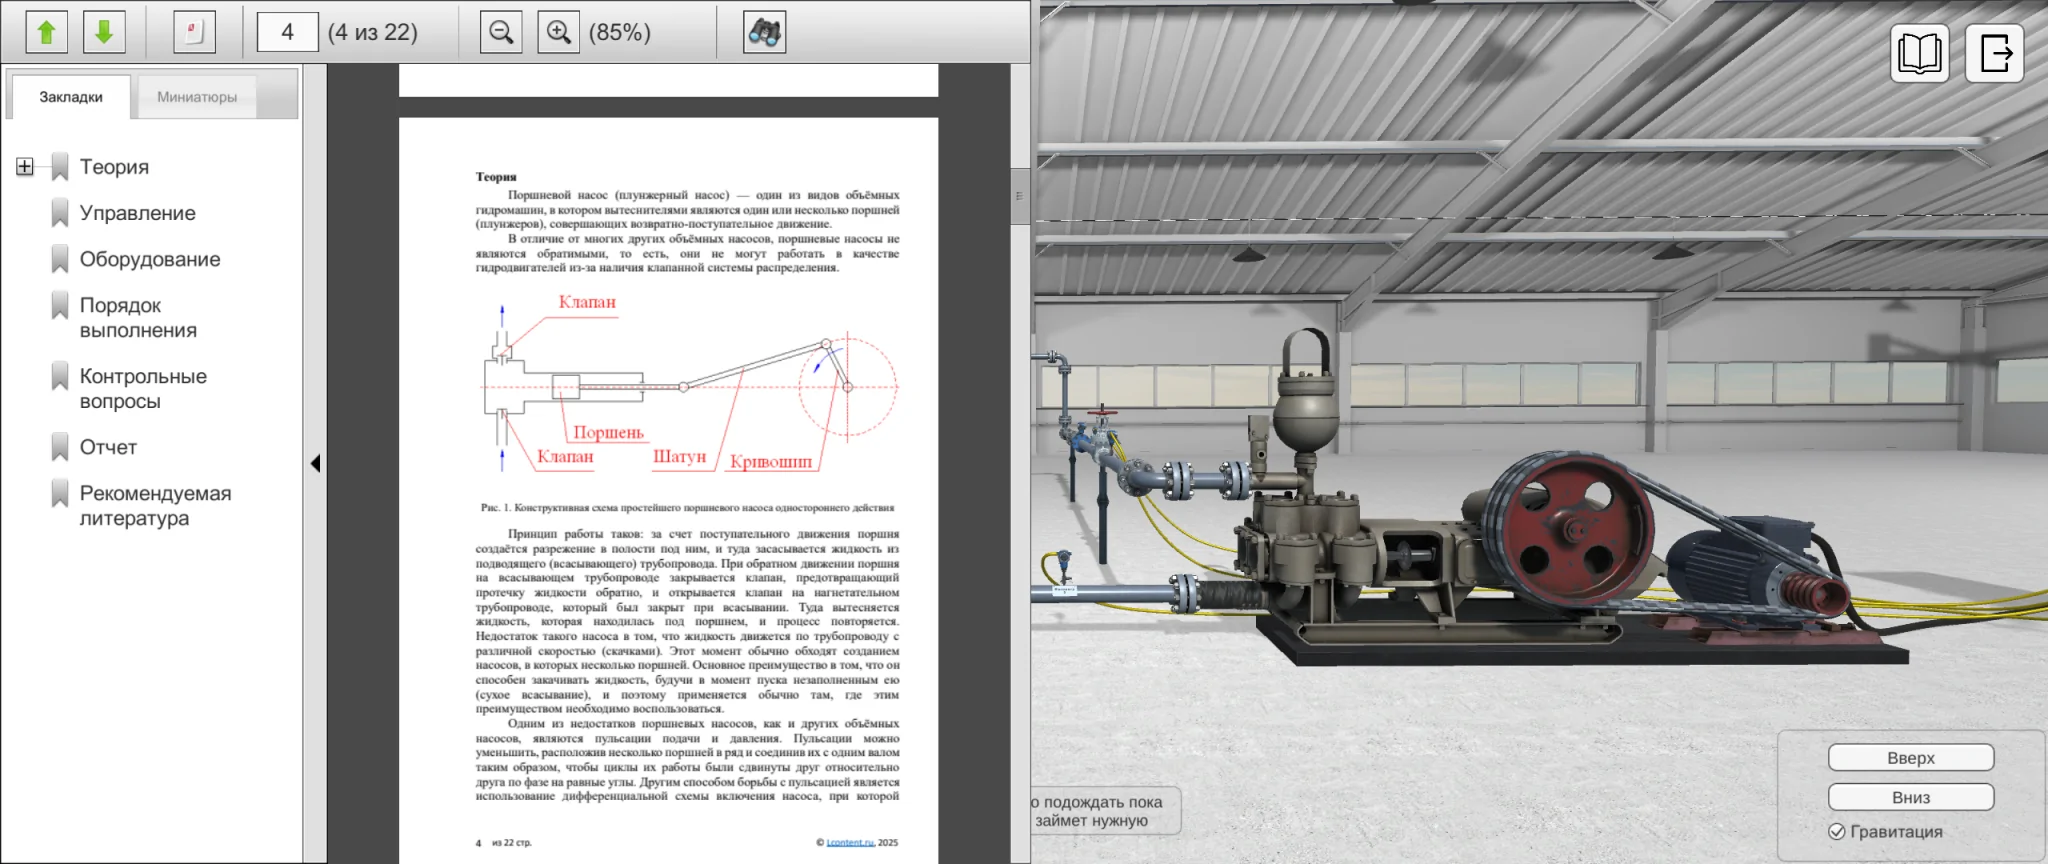Switch to the Закладки tab
Image resolution: width=2048 pixels, height=864 pixels.
click(71, 97)
